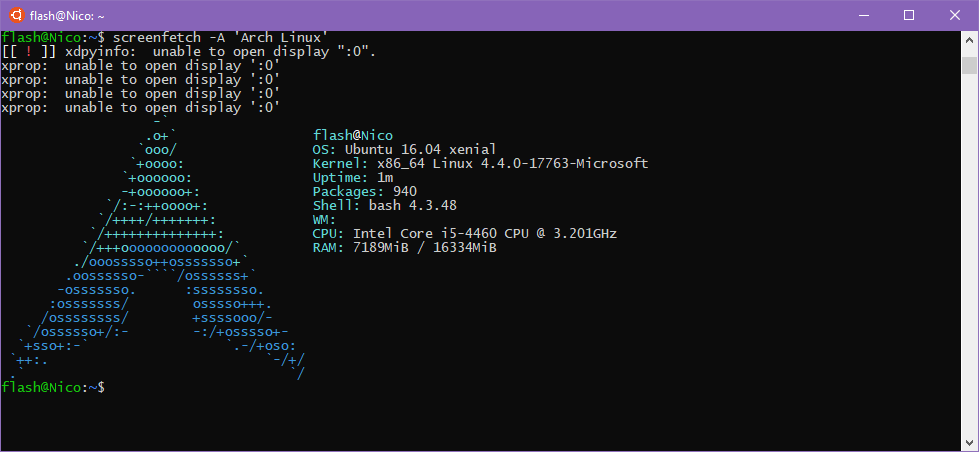Click the screenfetch -A 'Arch Linux' command text
The width and height of the screenshot is (979, 452).
[220, 37]
